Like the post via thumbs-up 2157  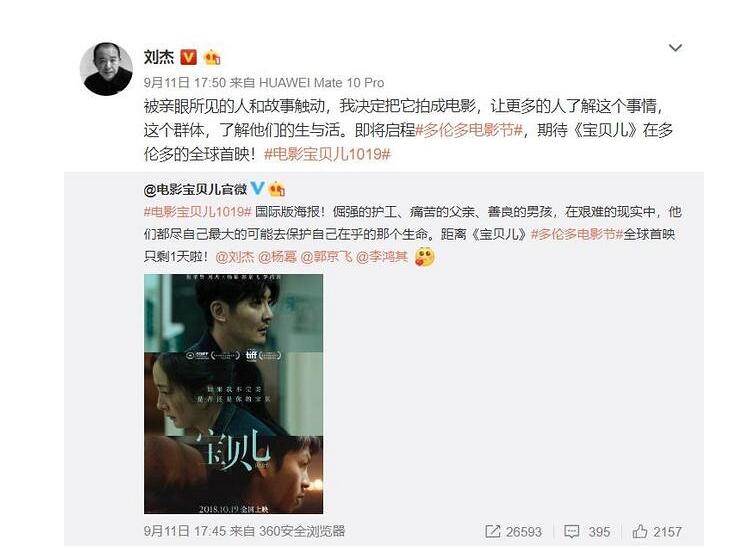(640, 531)
